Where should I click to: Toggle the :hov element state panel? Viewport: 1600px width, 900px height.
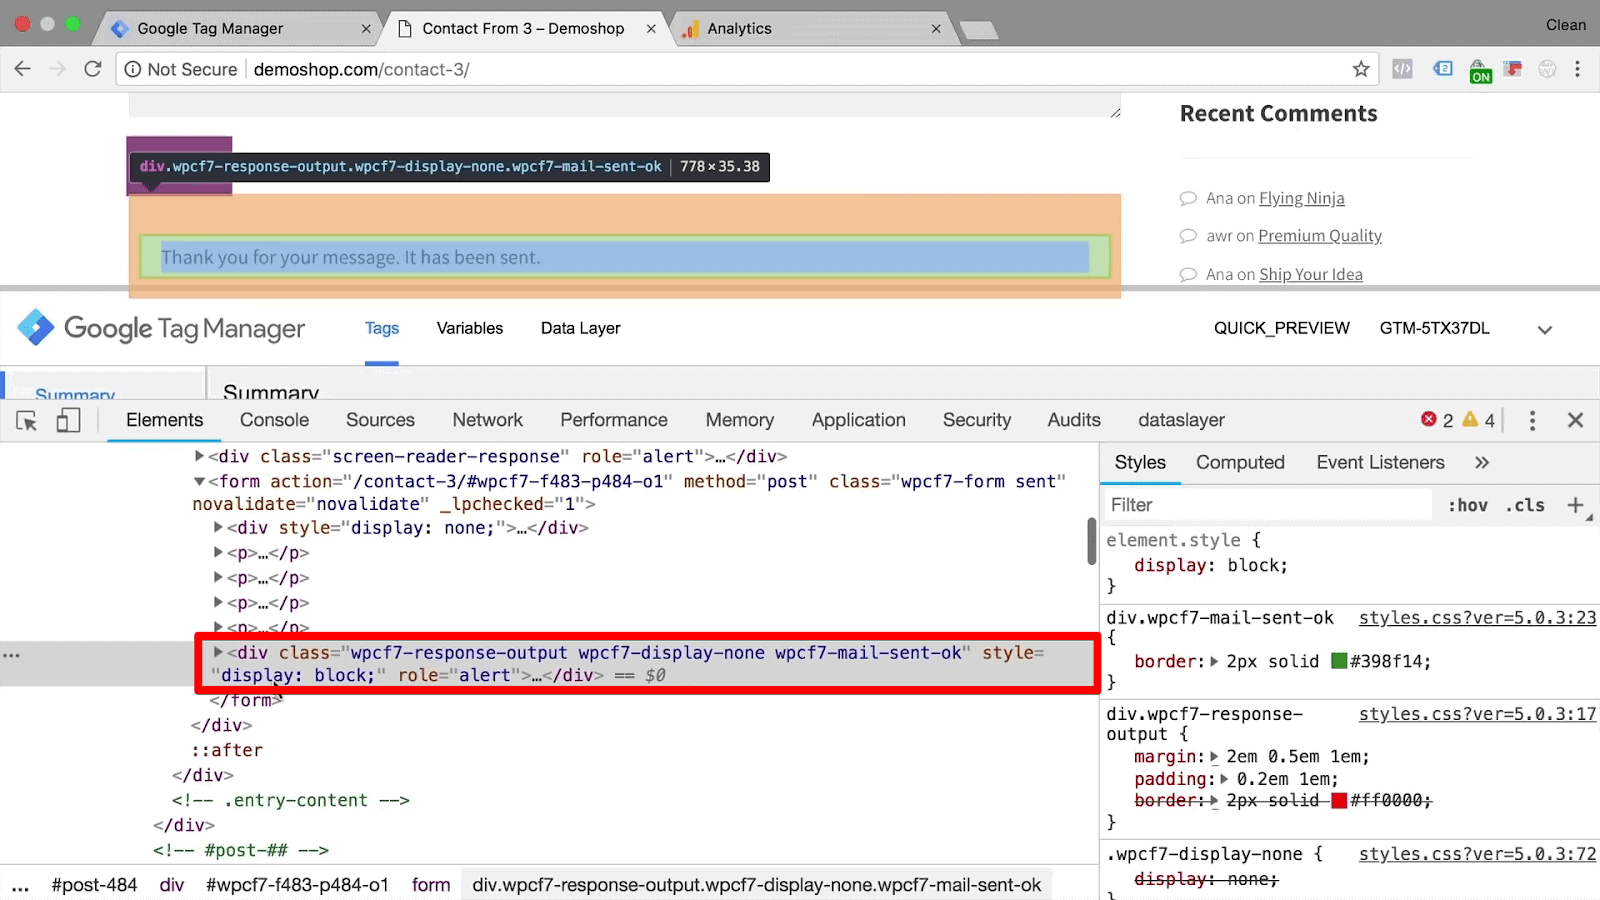point(1467,505)
